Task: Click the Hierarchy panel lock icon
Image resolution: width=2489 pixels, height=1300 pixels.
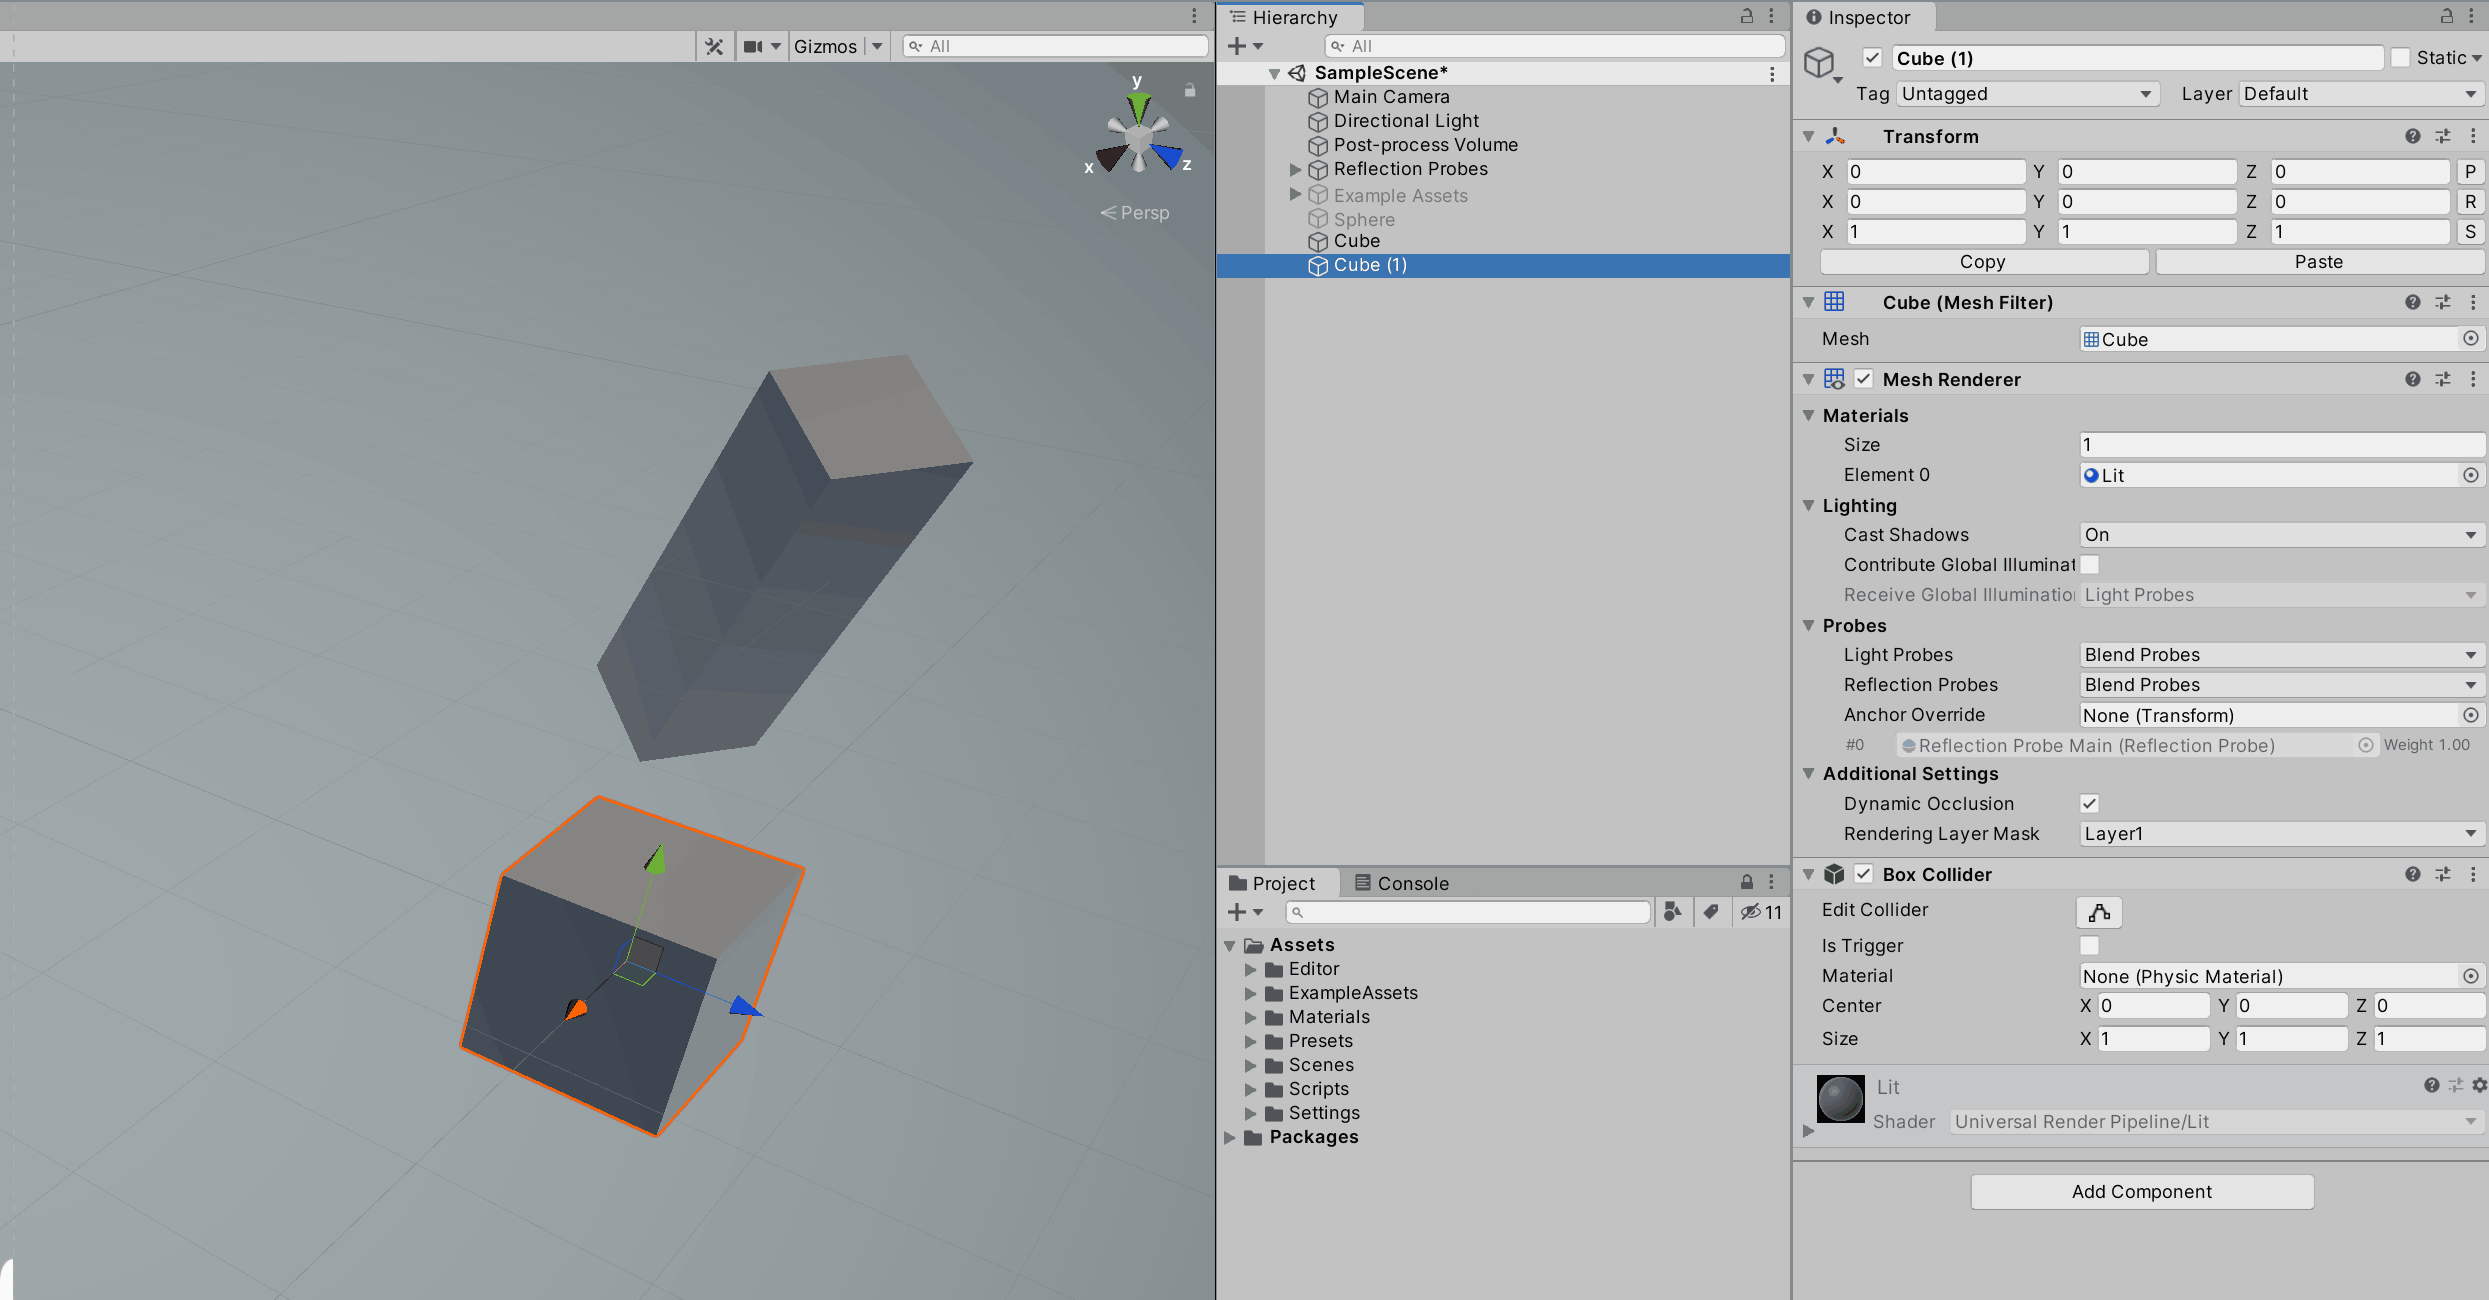Action: pyautogui.click(x=1746, y=16)
